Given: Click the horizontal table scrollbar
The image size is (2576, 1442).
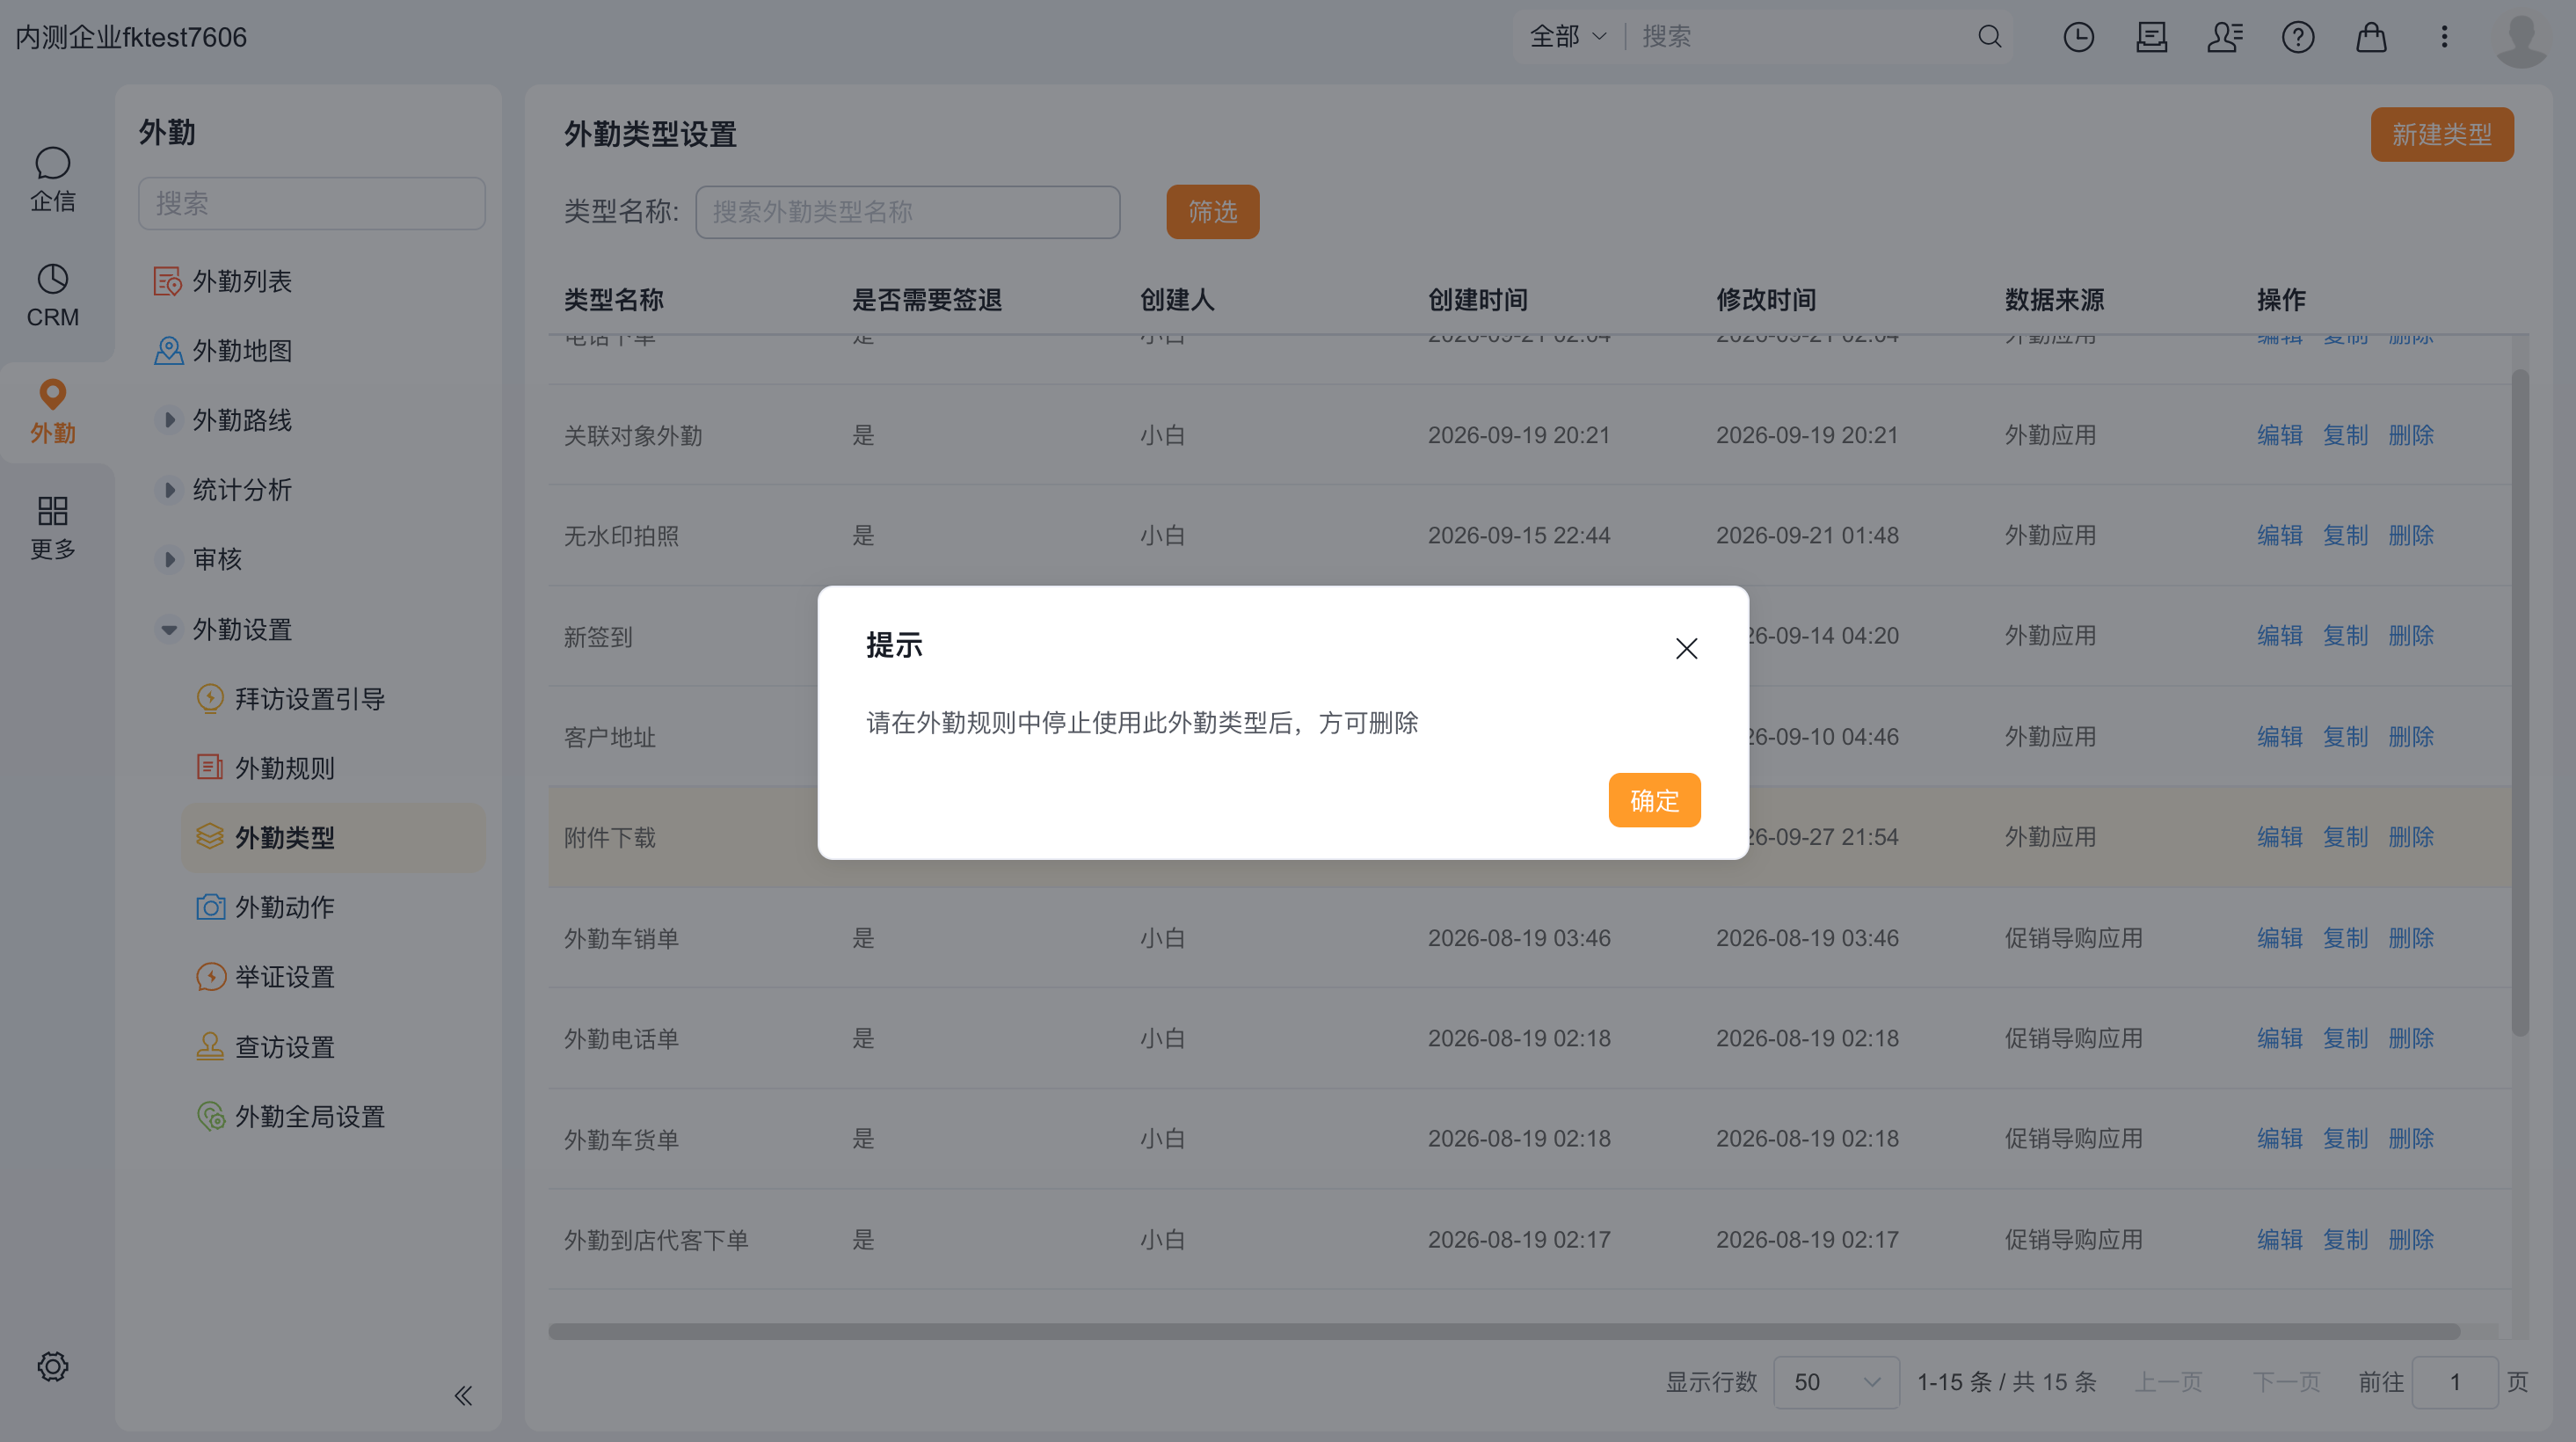Looking at the screenshot, I should pos(1503,1331).
